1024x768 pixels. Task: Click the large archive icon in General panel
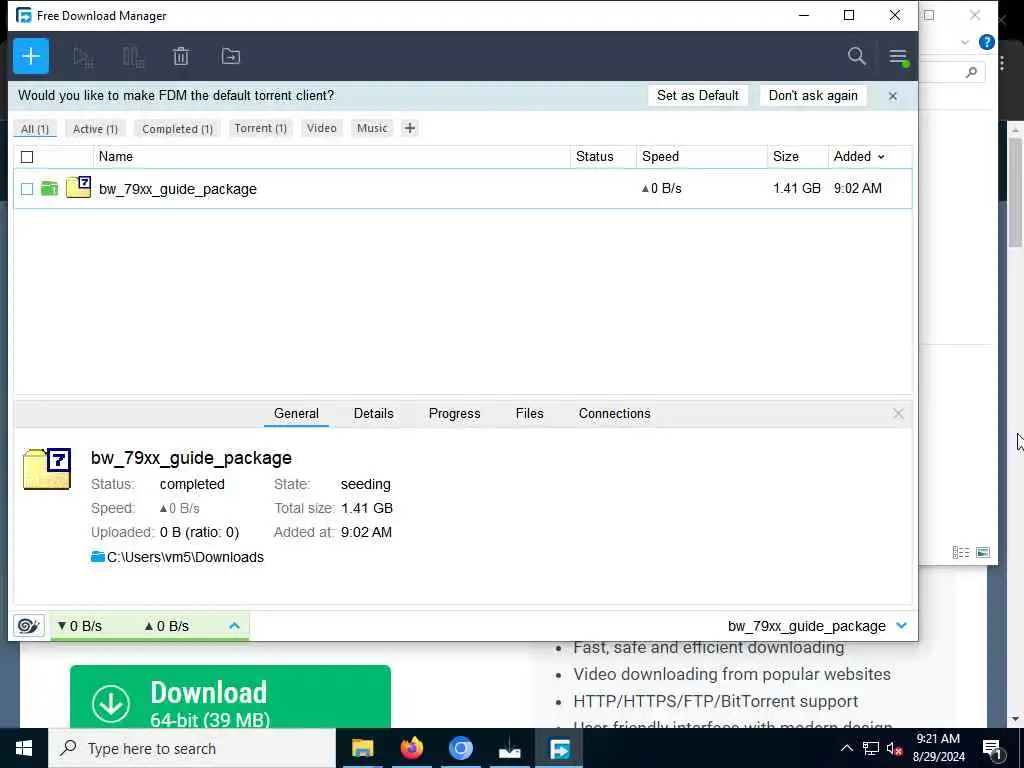[x=47, y=468]
